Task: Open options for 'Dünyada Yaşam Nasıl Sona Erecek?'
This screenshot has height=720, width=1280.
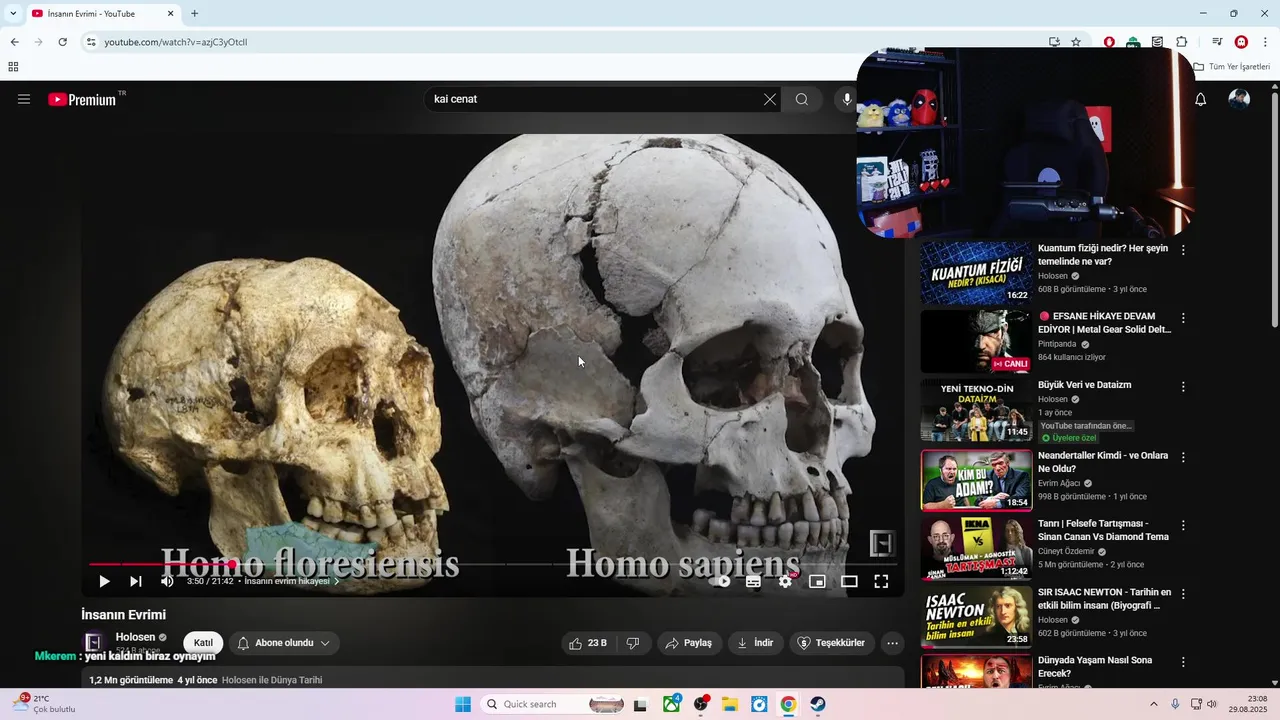Action: click(x=1183, y=662)
